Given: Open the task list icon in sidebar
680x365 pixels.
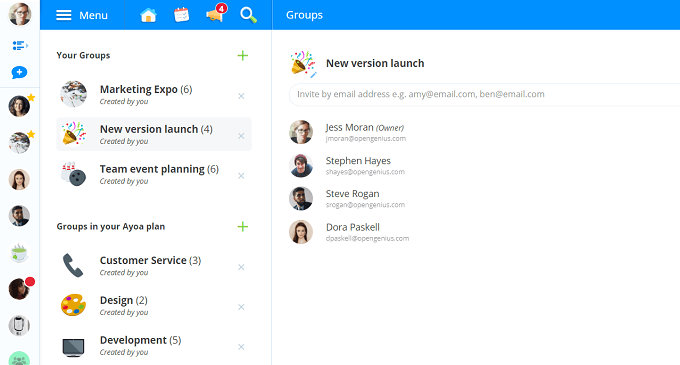Looking at the screenshot, I should (20, 46).
